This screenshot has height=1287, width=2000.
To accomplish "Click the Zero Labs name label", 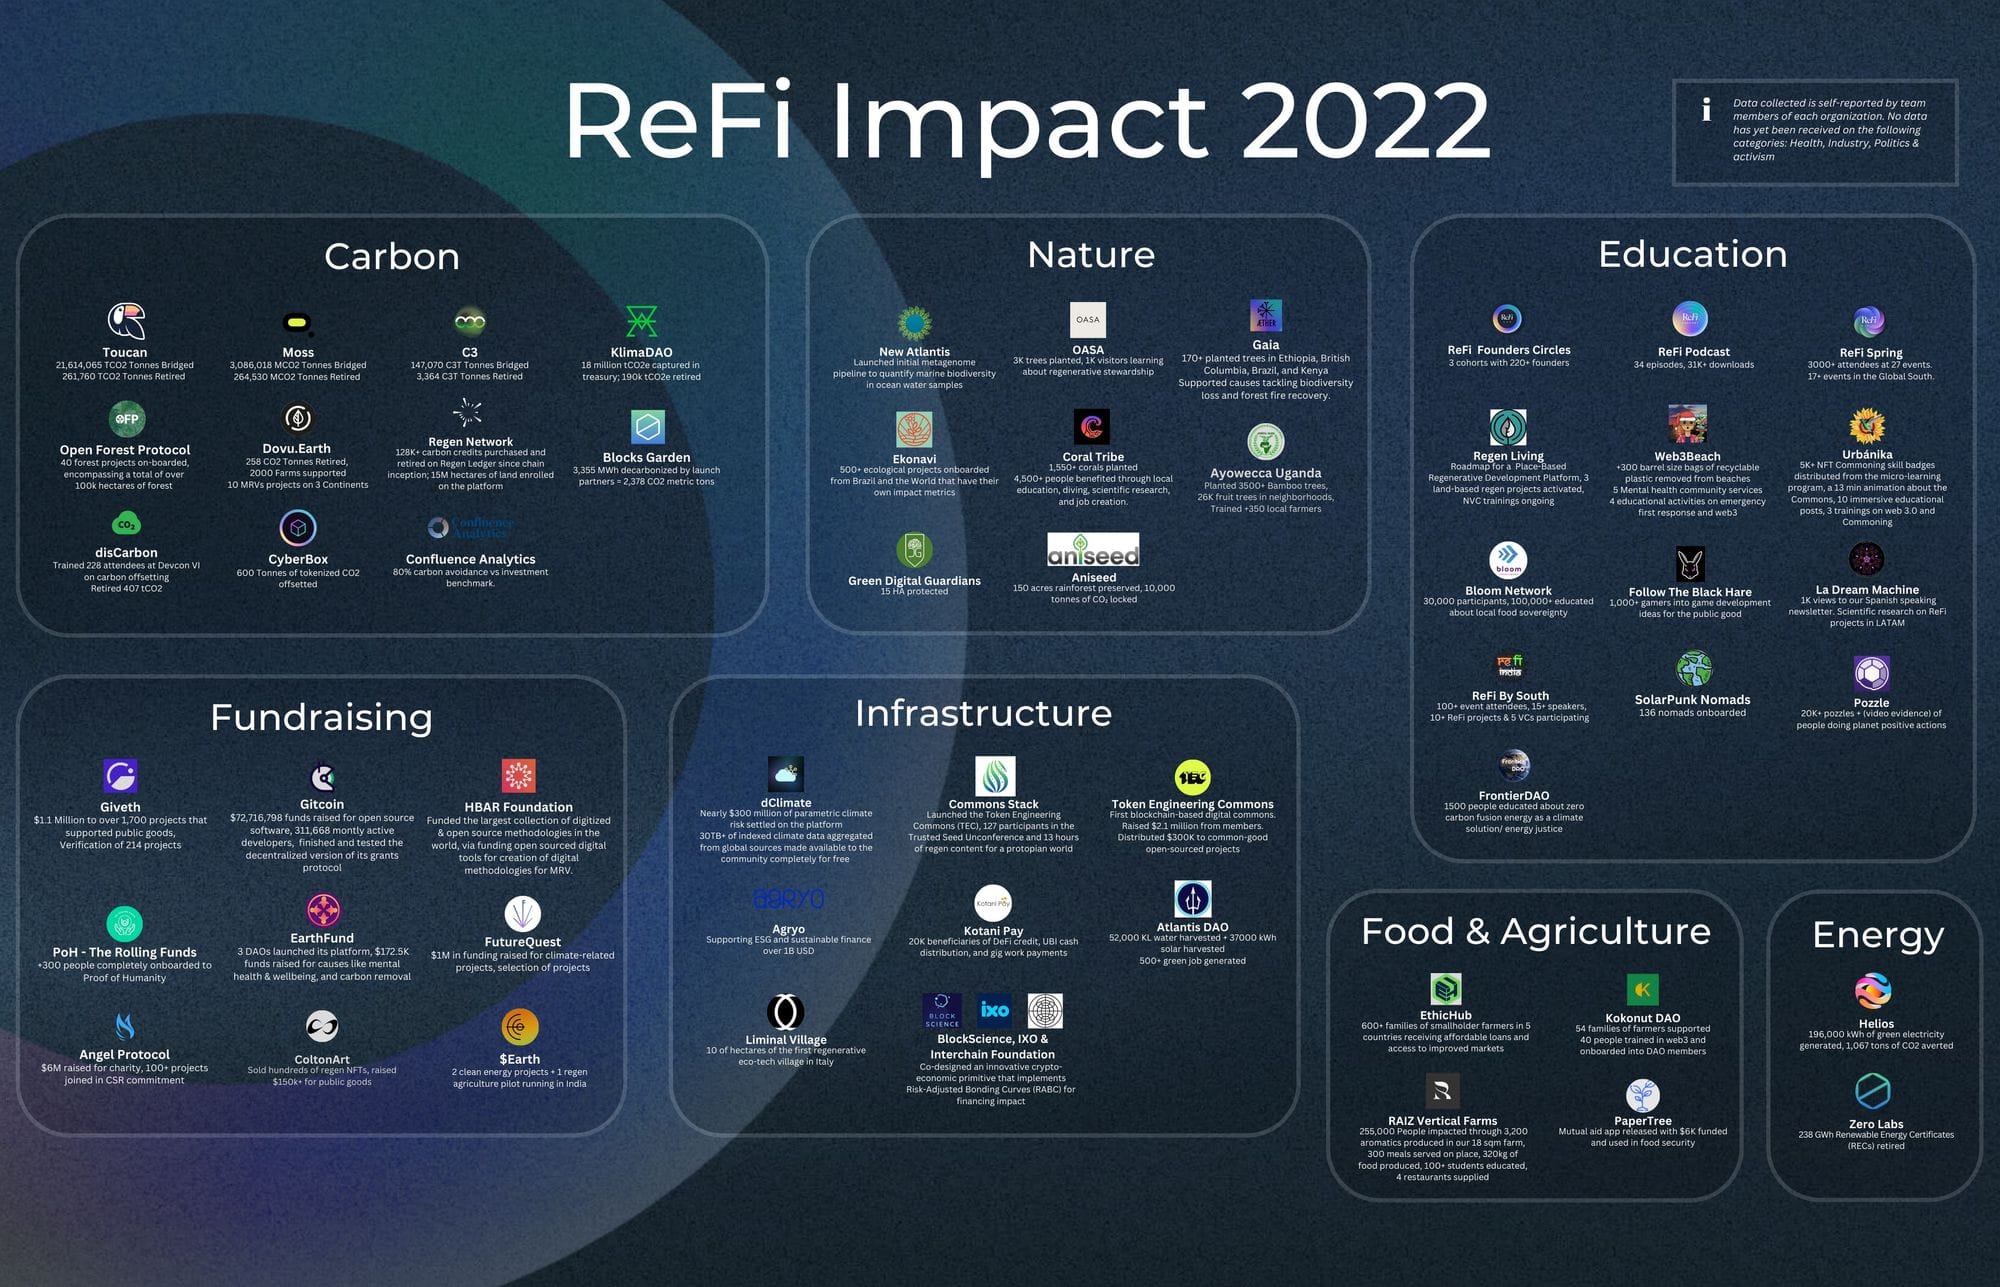I will 1876,1124.
